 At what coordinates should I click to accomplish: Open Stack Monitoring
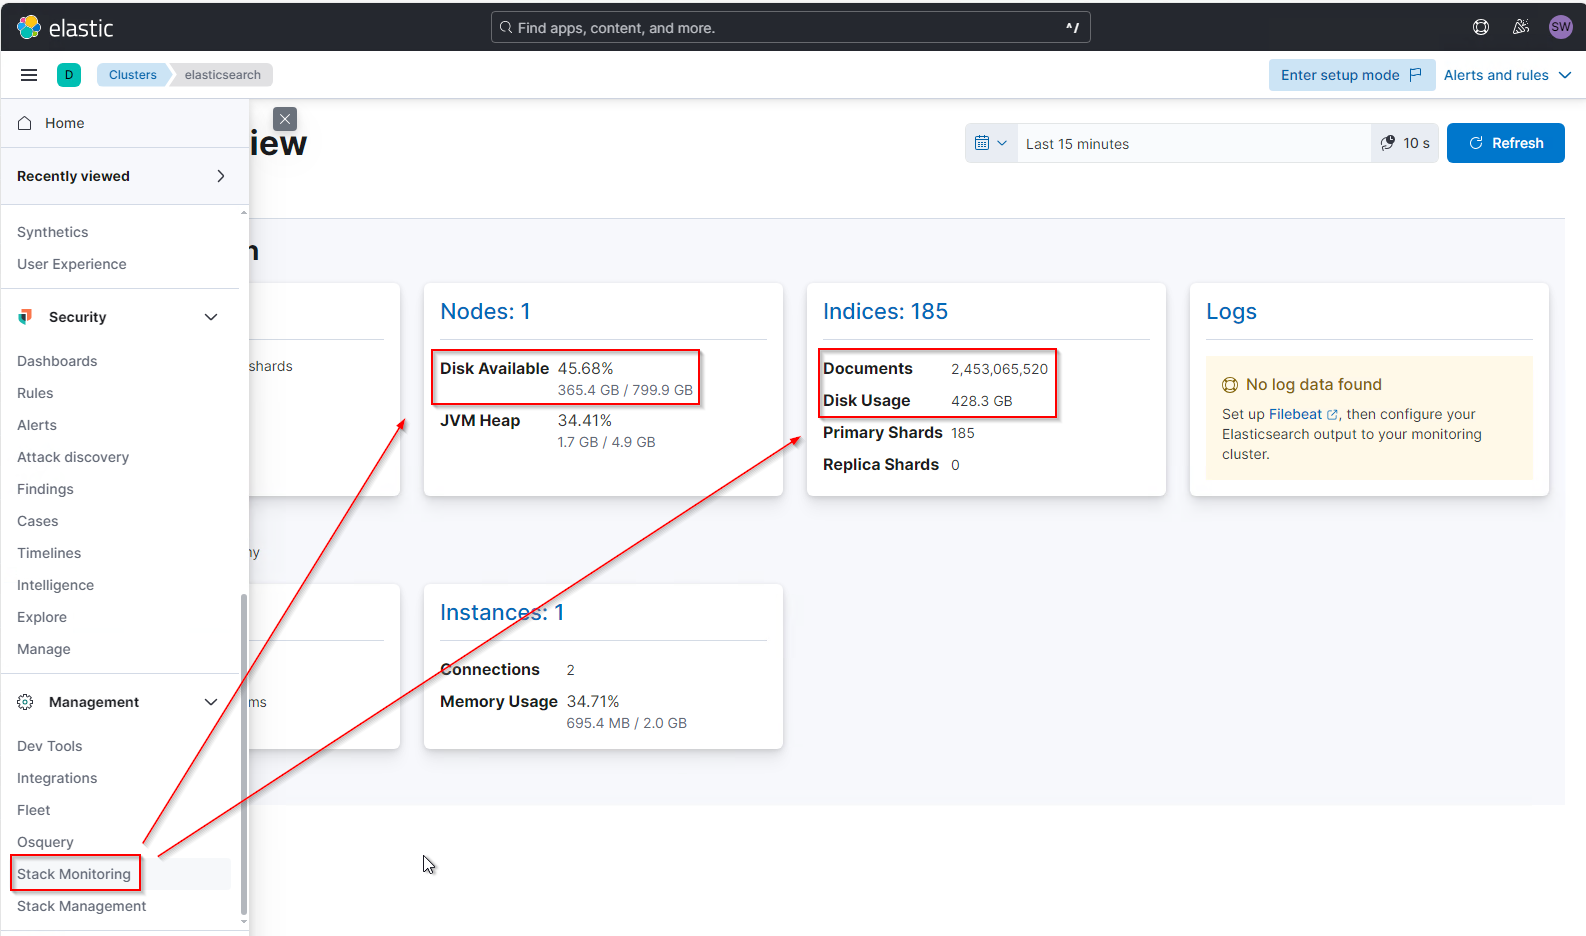[74, 874]
